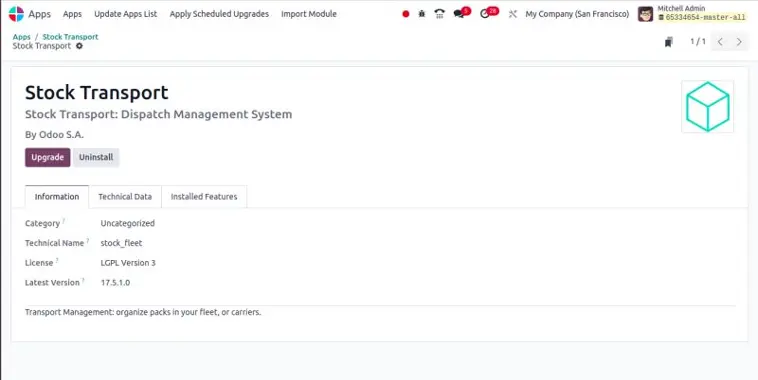Open the Odoo main apps menu icon
Viewport: 758px width, 380px height.
[x=16, y=14]
